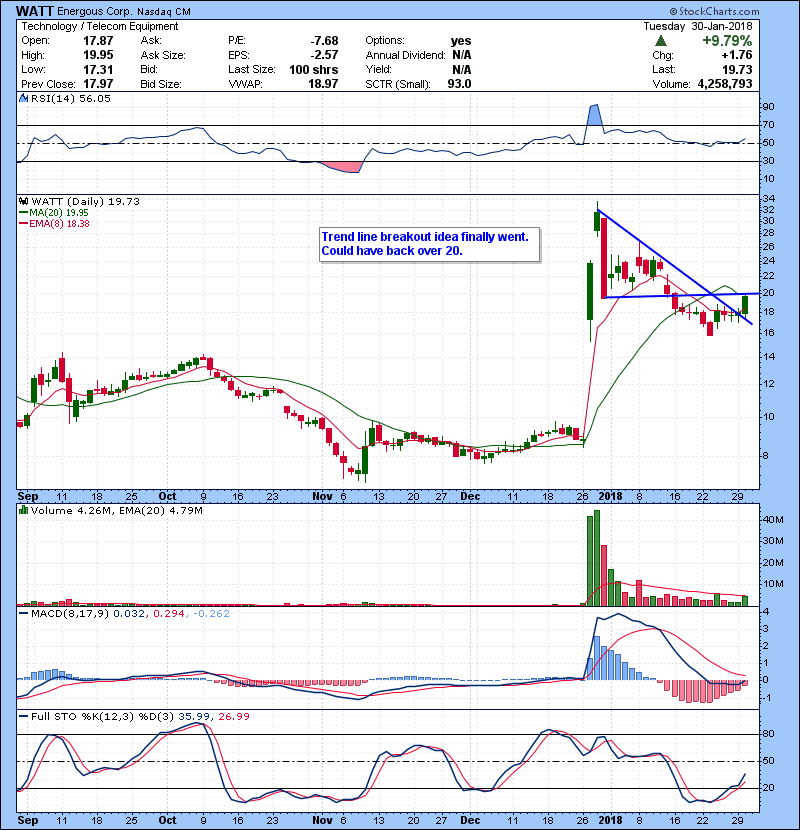Click the date Tuesday 30-Jan-2018
This screenshot has height=830, width=800.
(698, 26)
